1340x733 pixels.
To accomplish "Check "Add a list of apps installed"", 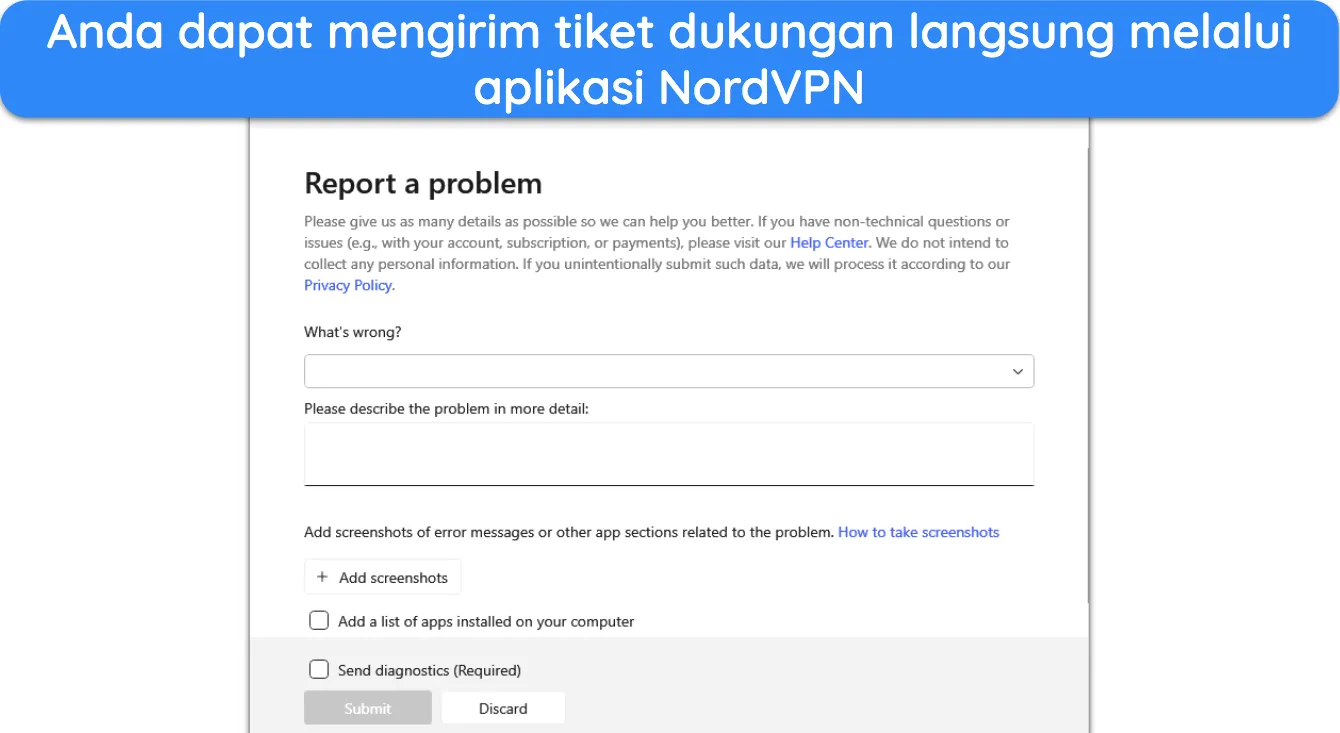I will 319,621.
